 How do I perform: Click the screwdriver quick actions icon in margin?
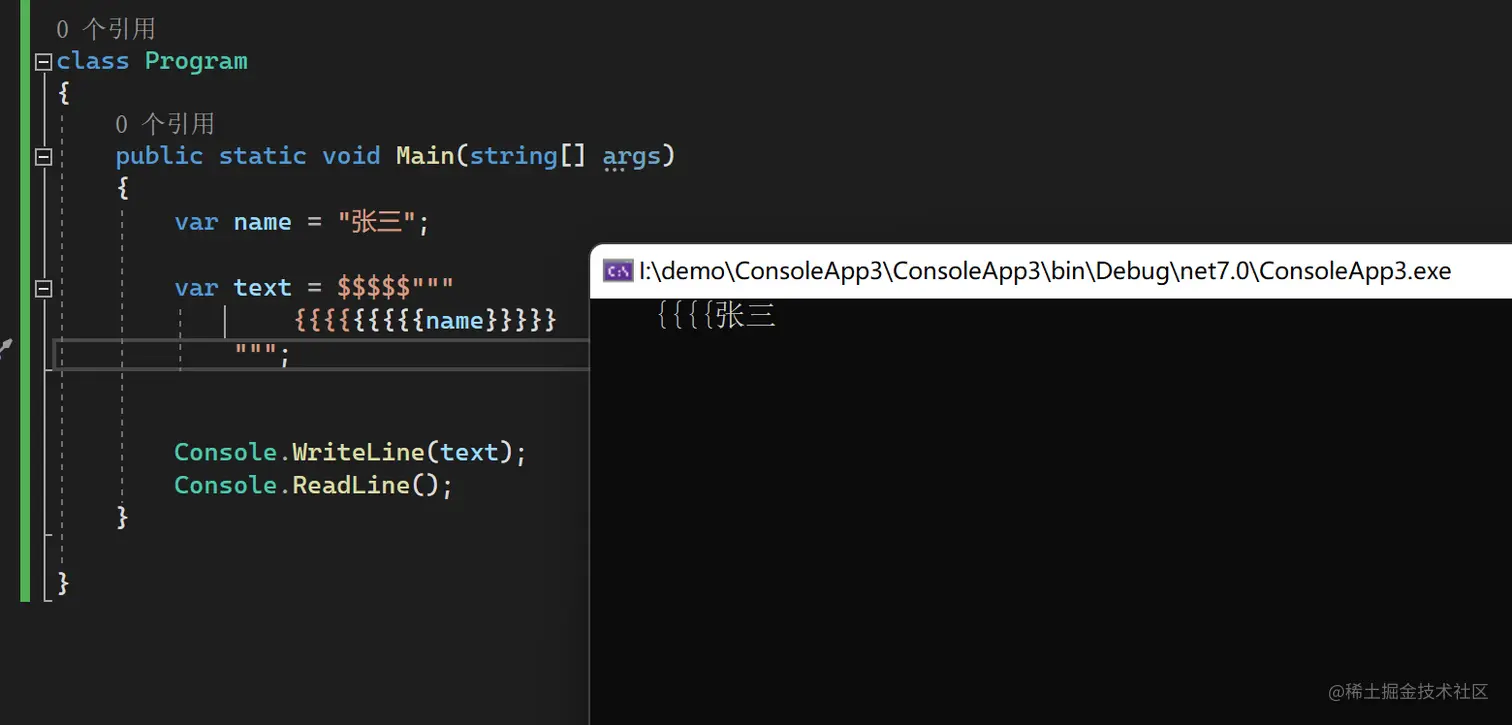point(5,348)
